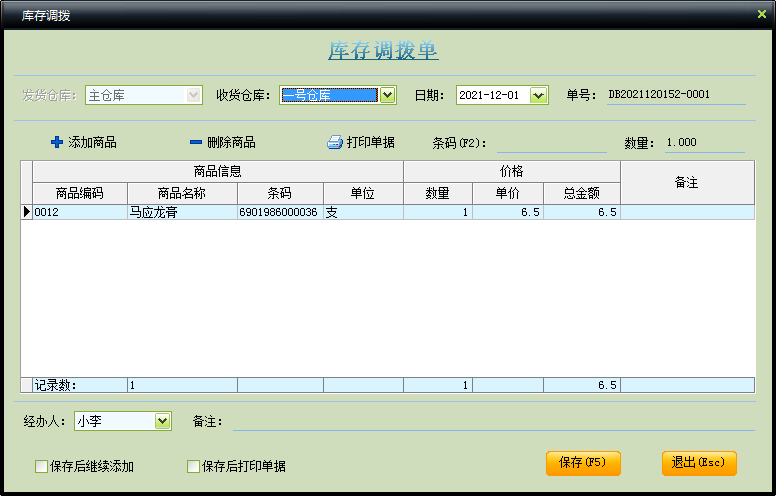Click the 条码 column header
Screen dimensions: 776x496
[x=280, y=193]
